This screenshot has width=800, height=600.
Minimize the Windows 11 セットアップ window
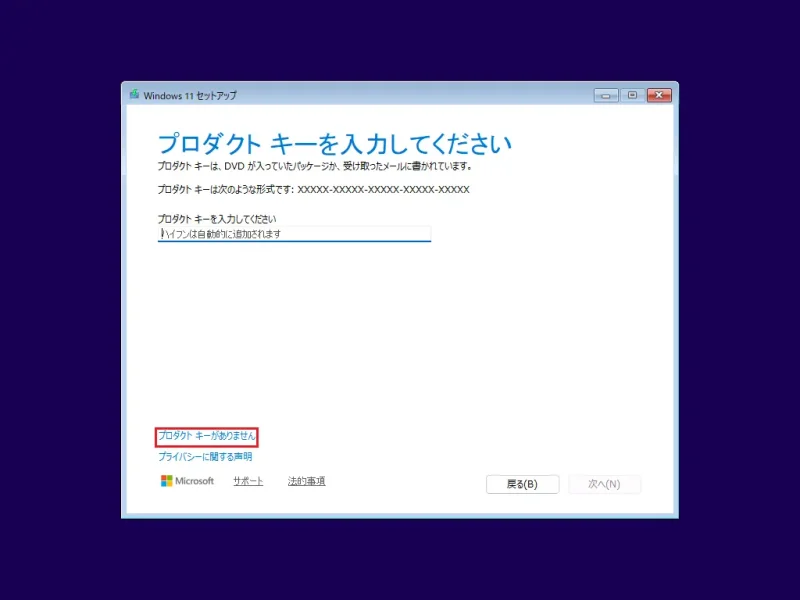pyautogui.click(x=605, y=95)
